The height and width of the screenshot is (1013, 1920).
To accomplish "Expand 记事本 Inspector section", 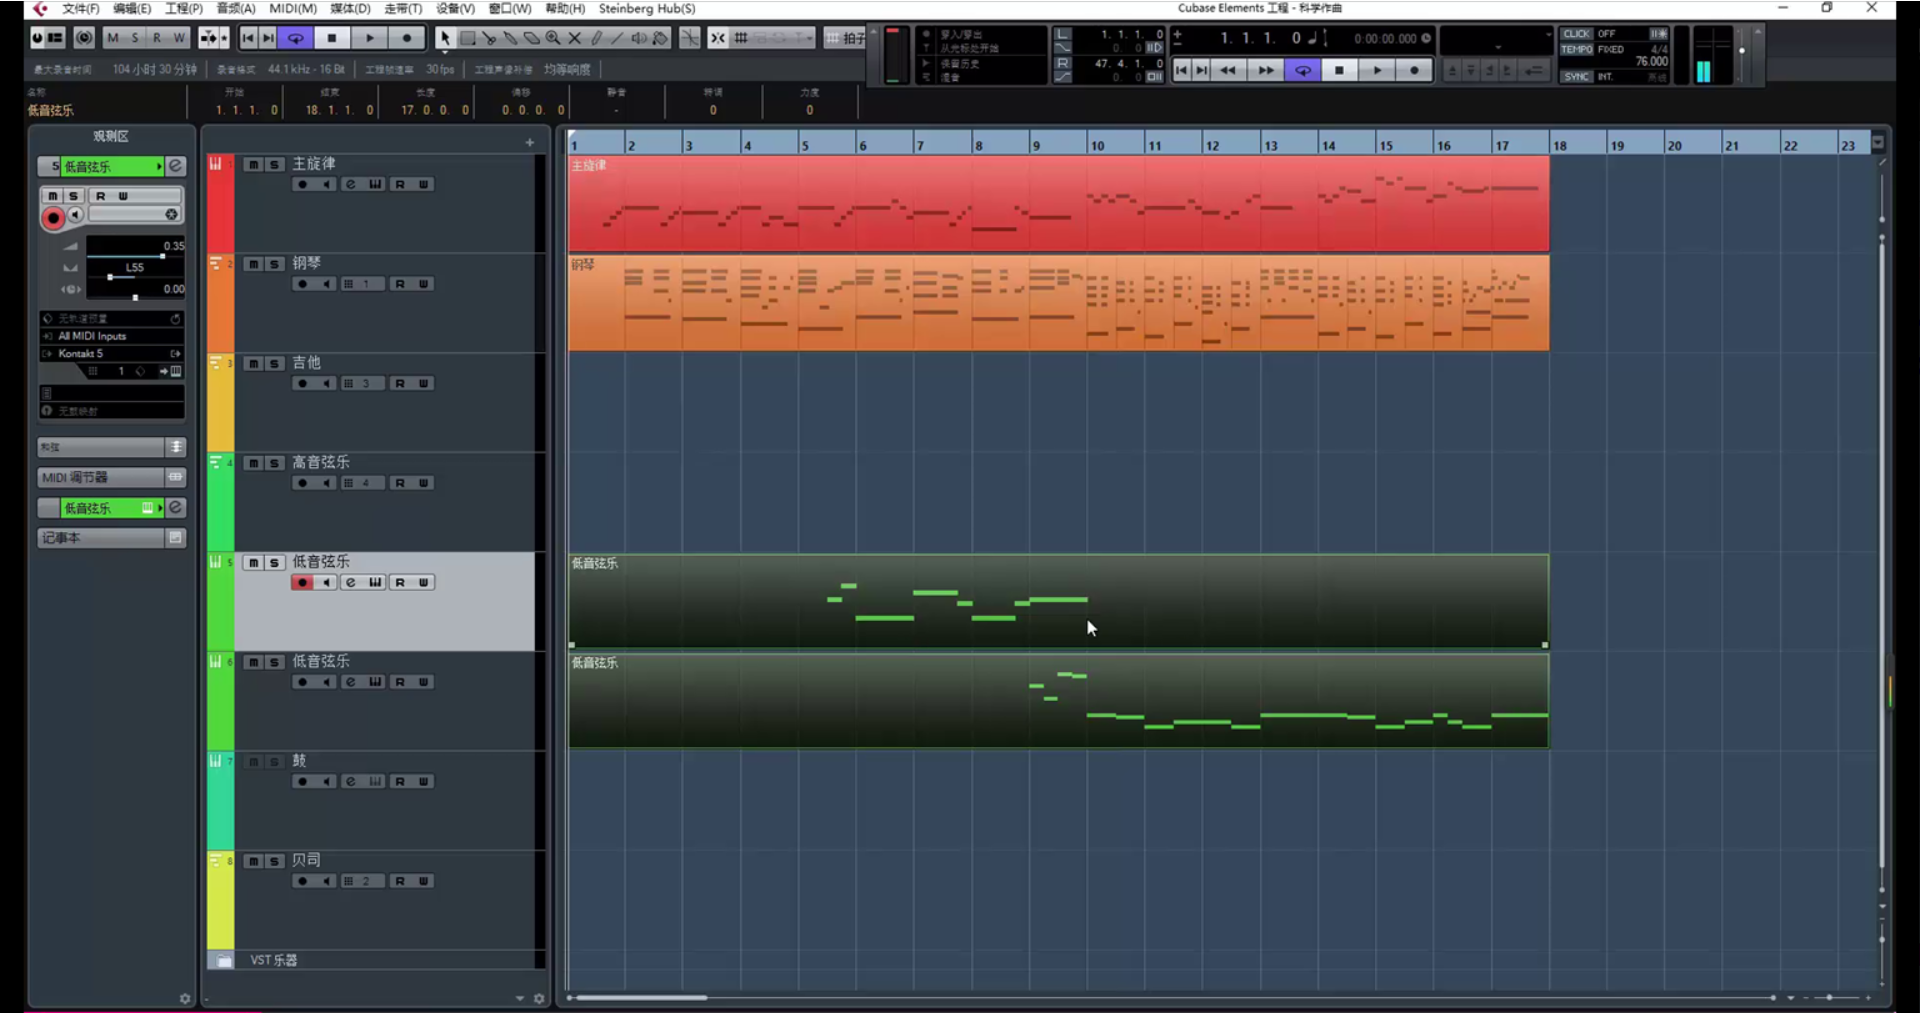I will [112, 538].
